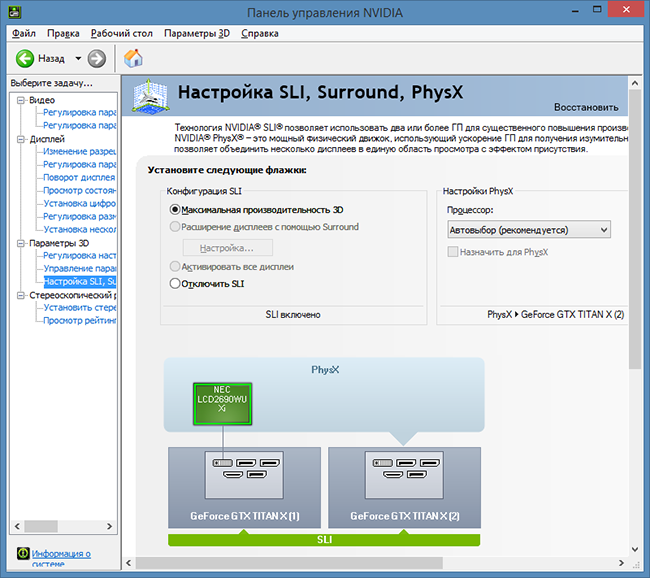The image size is (650, 578).
Task: Click the PhysX GeForce GTX TITAN X (2) status text
Action: (x=555, y=314)
